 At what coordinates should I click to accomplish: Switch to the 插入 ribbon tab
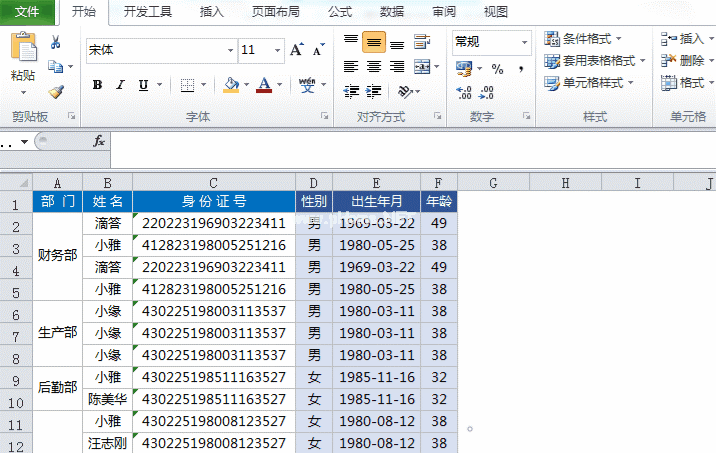click(x=211, y=12)
